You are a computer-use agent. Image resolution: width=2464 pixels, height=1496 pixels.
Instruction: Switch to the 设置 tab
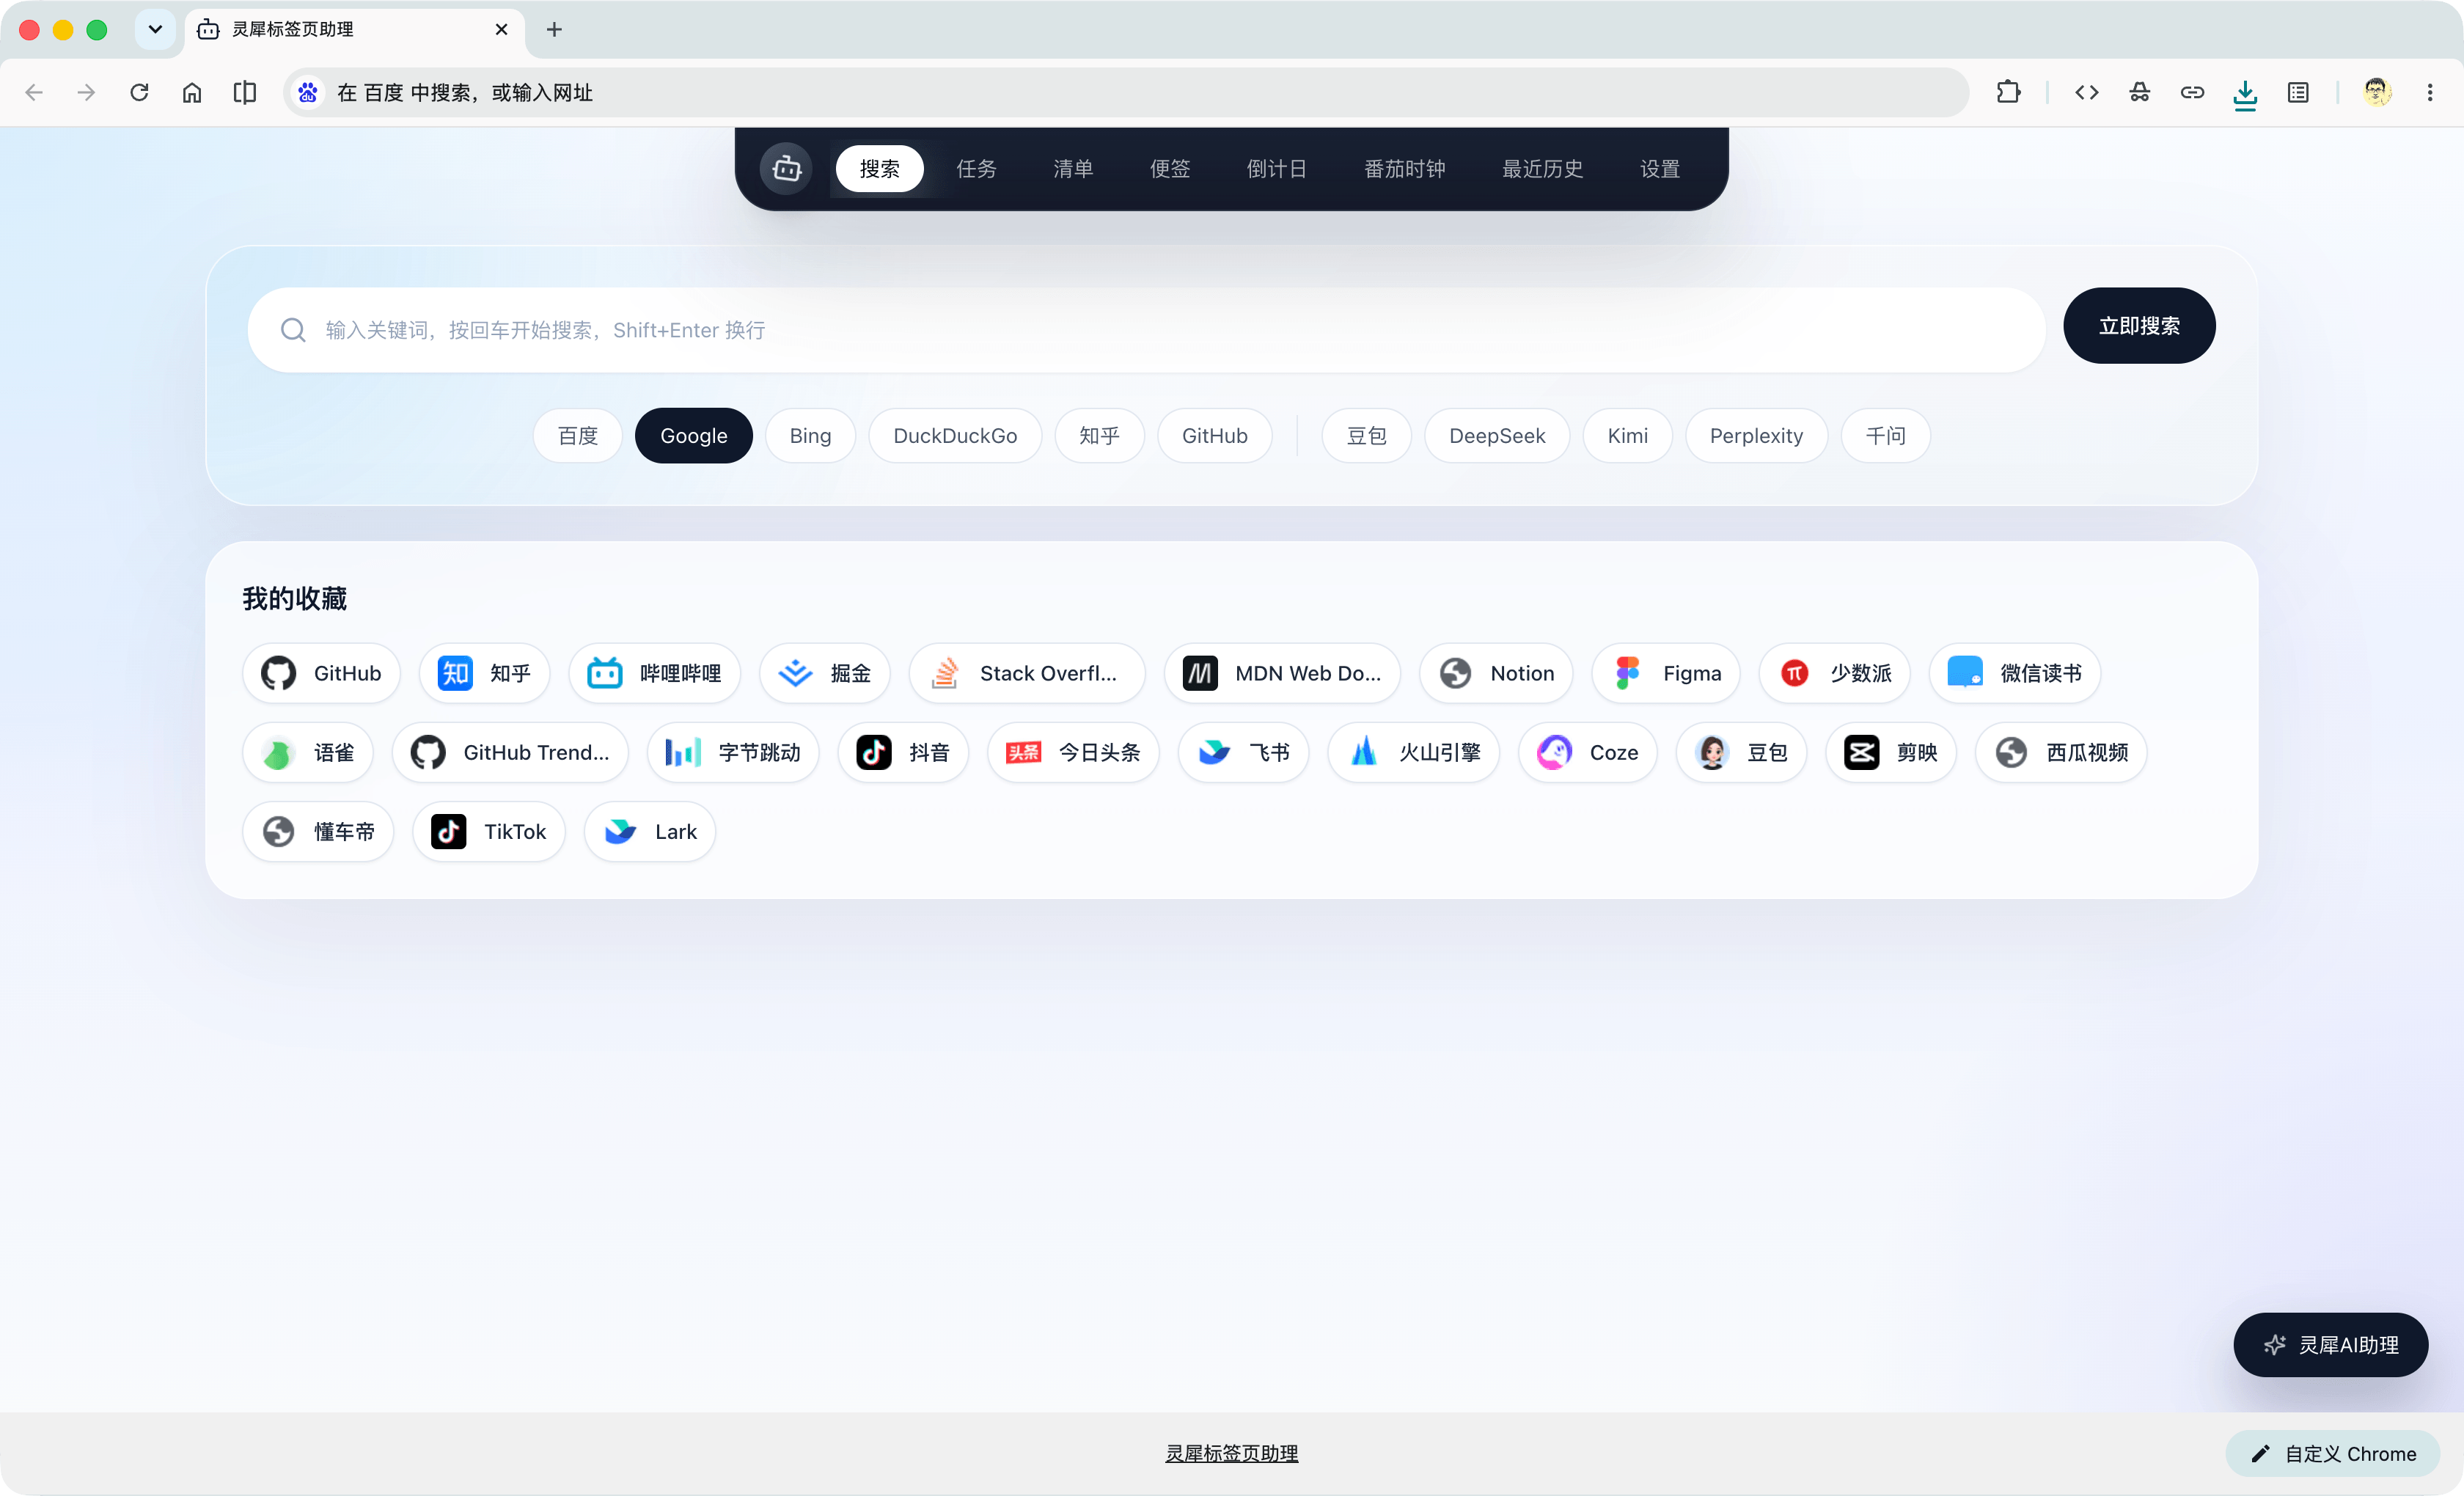[1660, 168]
